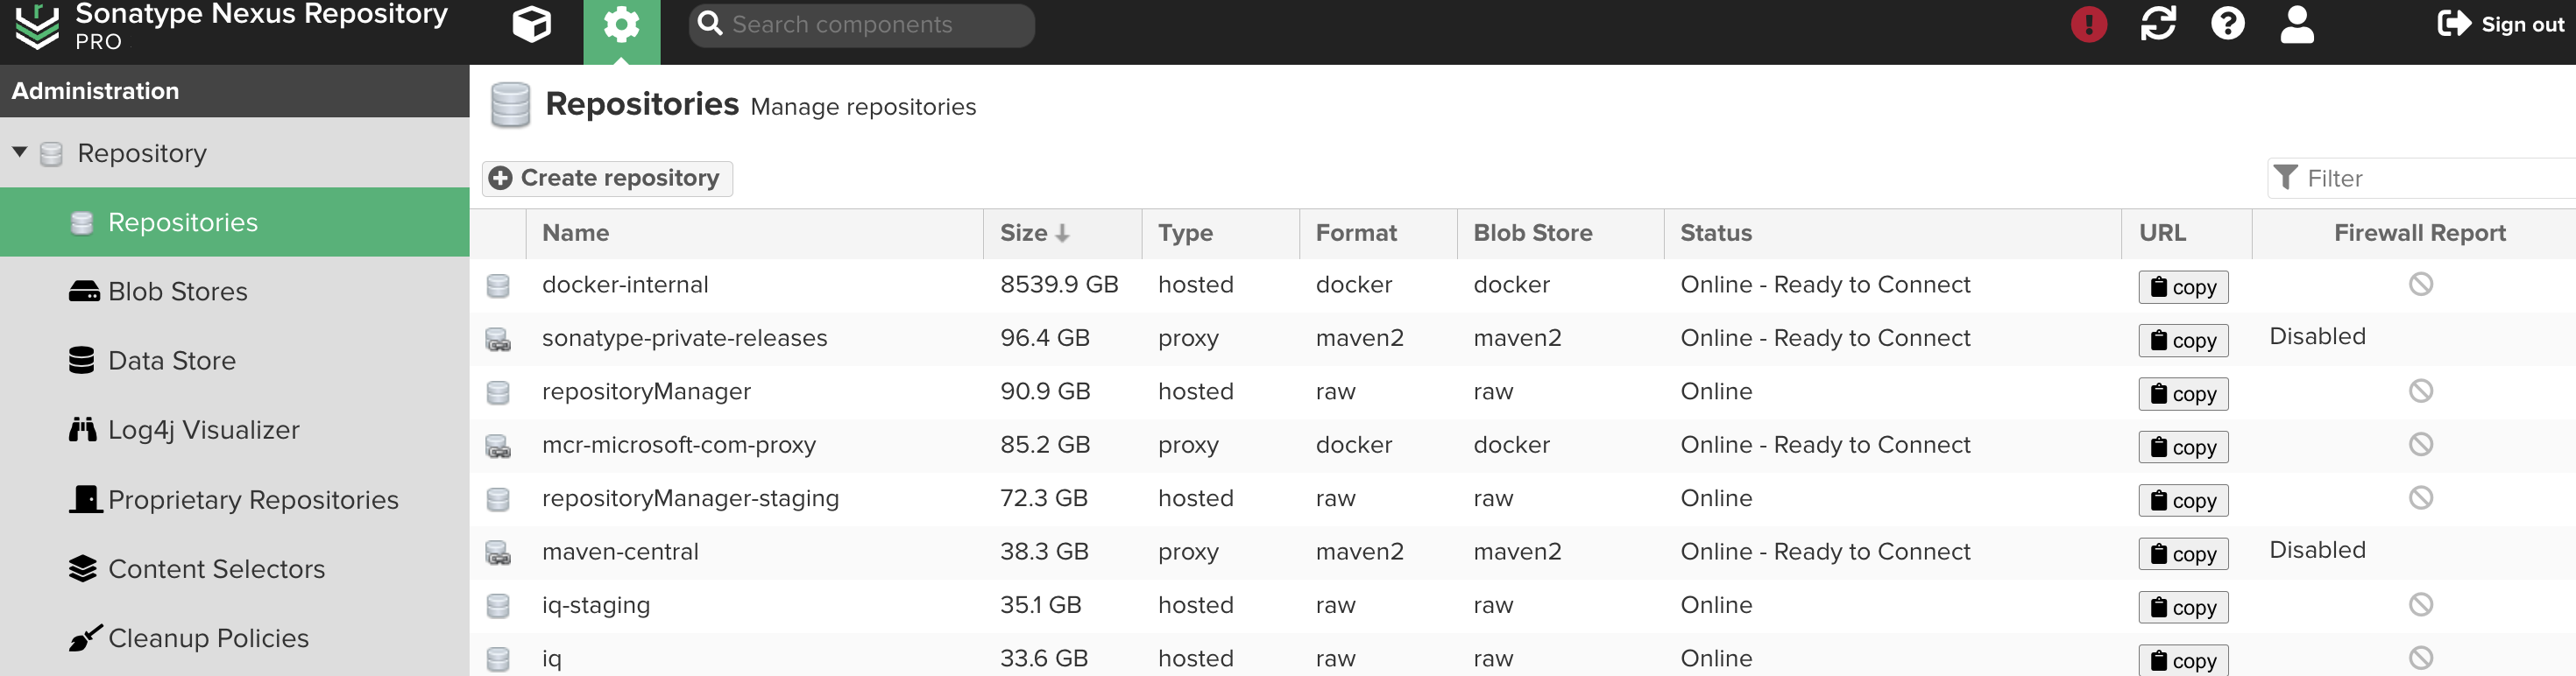Open Blob Stores in the sidebar
Image resolution: width=2576 pixels, height=676 pixels.
pyautogui.click(x=235, y=291)
